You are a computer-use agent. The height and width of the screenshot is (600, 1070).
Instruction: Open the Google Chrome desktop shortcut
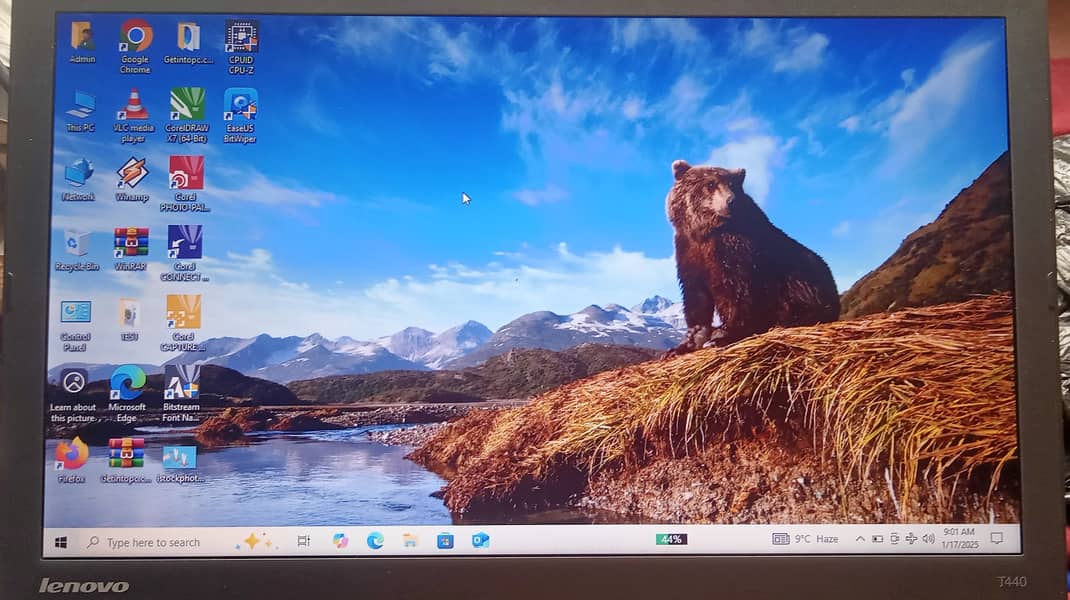coord(135,38)
